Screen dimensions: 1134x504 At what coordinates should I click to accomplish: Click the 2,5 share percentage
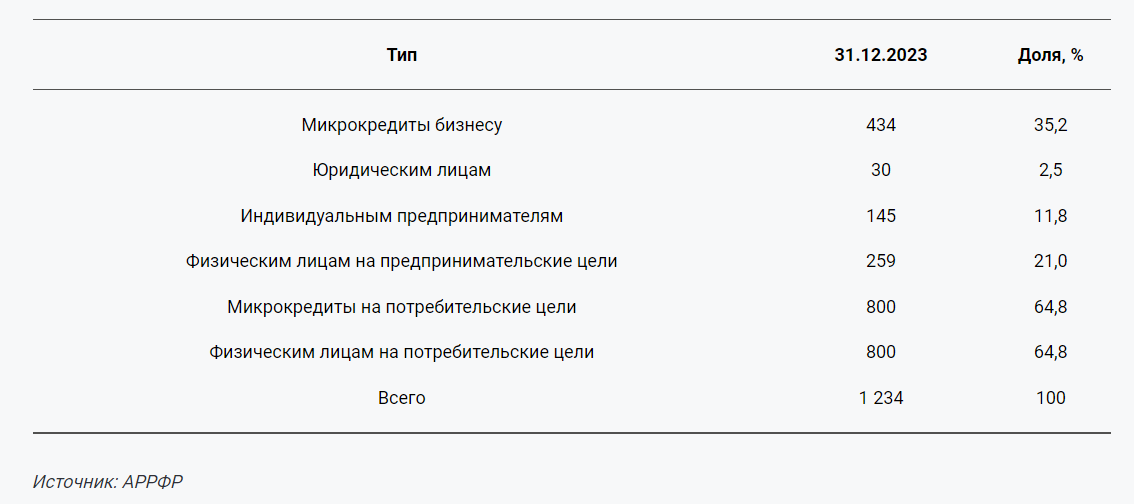[x=1050, y=171]
